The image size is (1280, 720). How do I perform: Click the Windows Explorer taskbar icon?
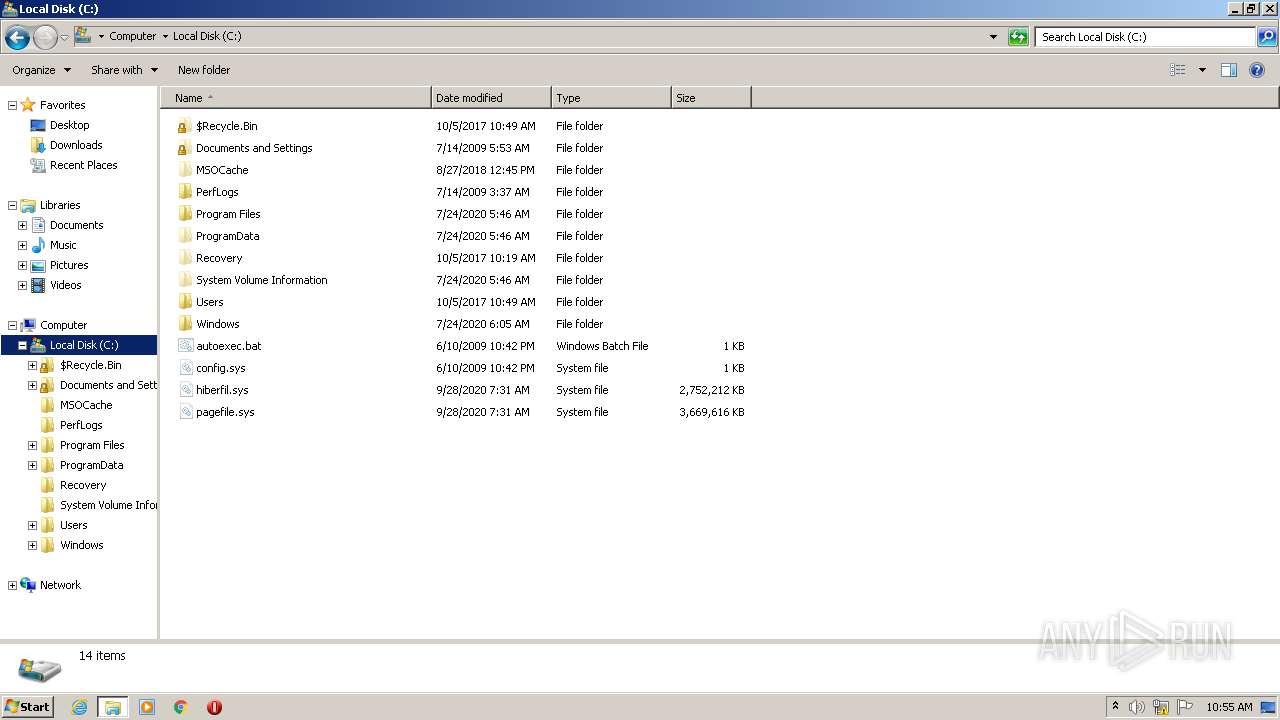click(113, 707)
